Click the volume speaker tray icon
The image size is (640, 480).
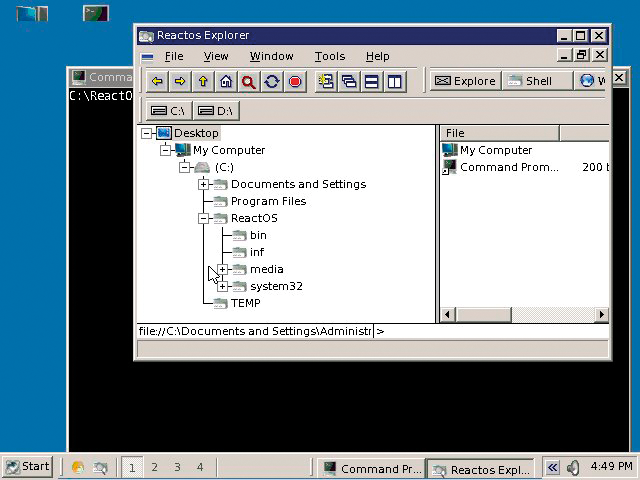point(573,468)
